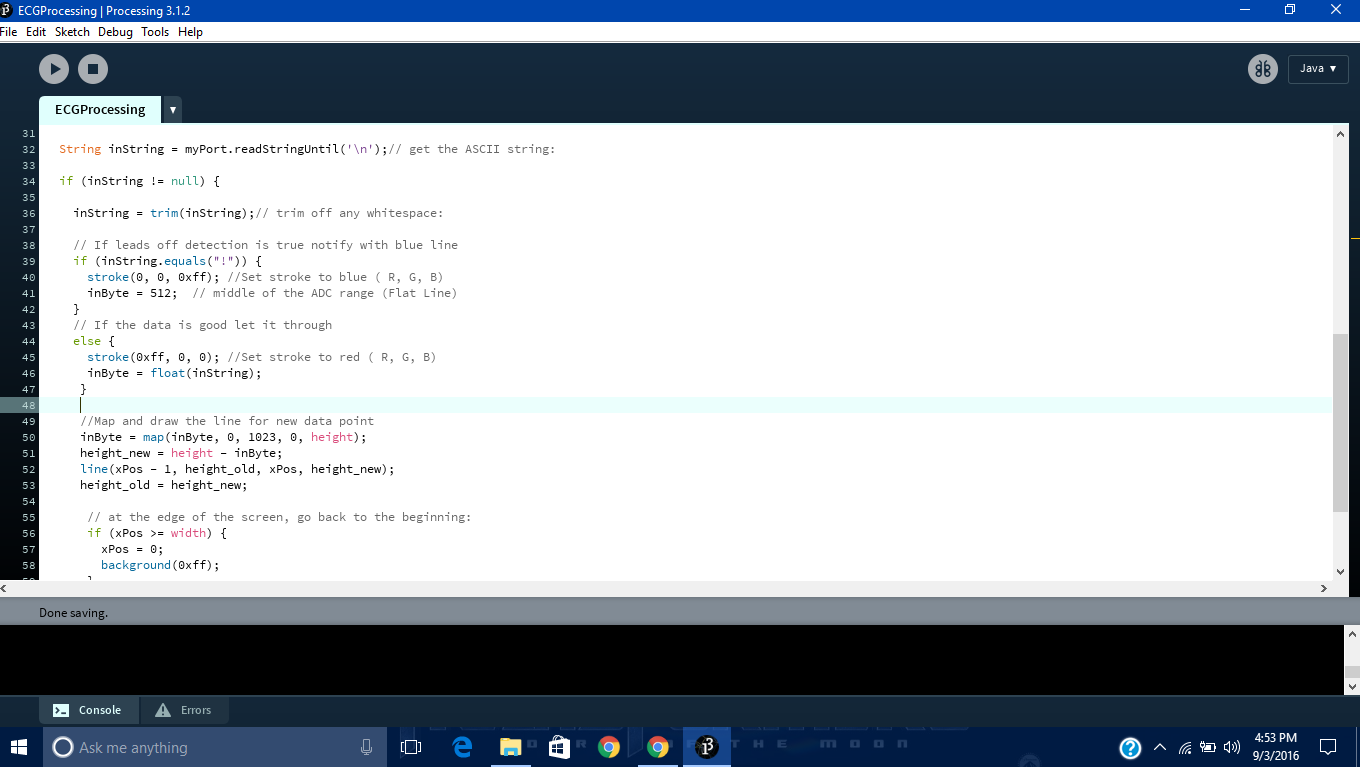Open File Explorer from taskbar
This screenshot has width=1360, height=772.
[511, 747]
